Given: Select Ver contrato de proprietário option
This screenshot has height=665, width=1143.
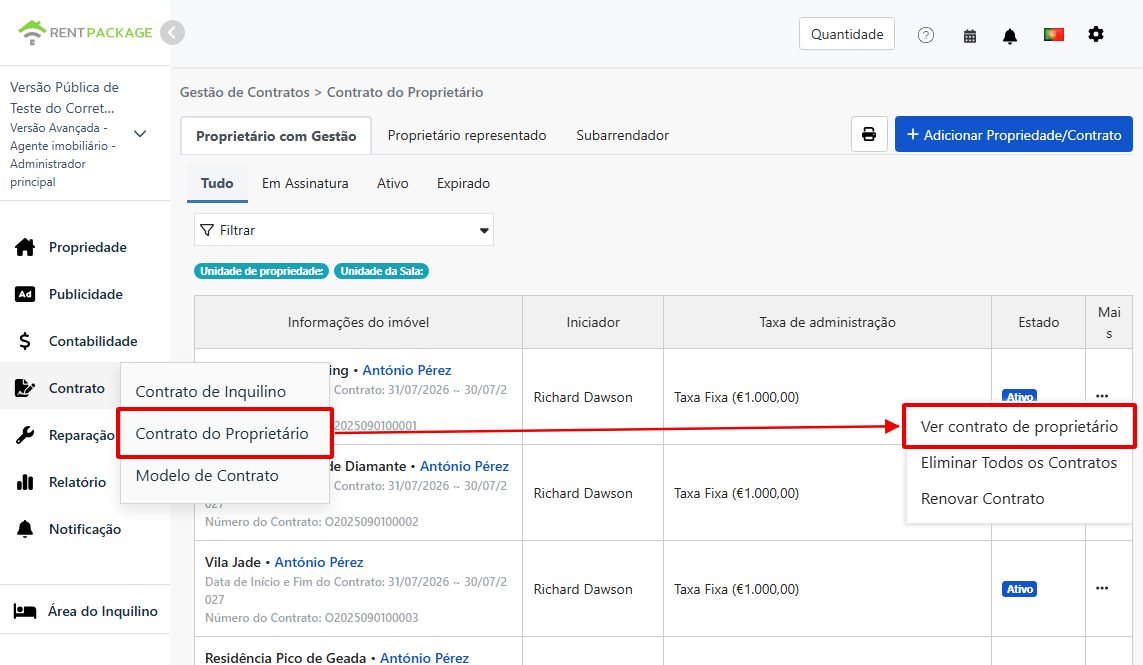Looking at the screenshot, I should [x=1019, y=427].
